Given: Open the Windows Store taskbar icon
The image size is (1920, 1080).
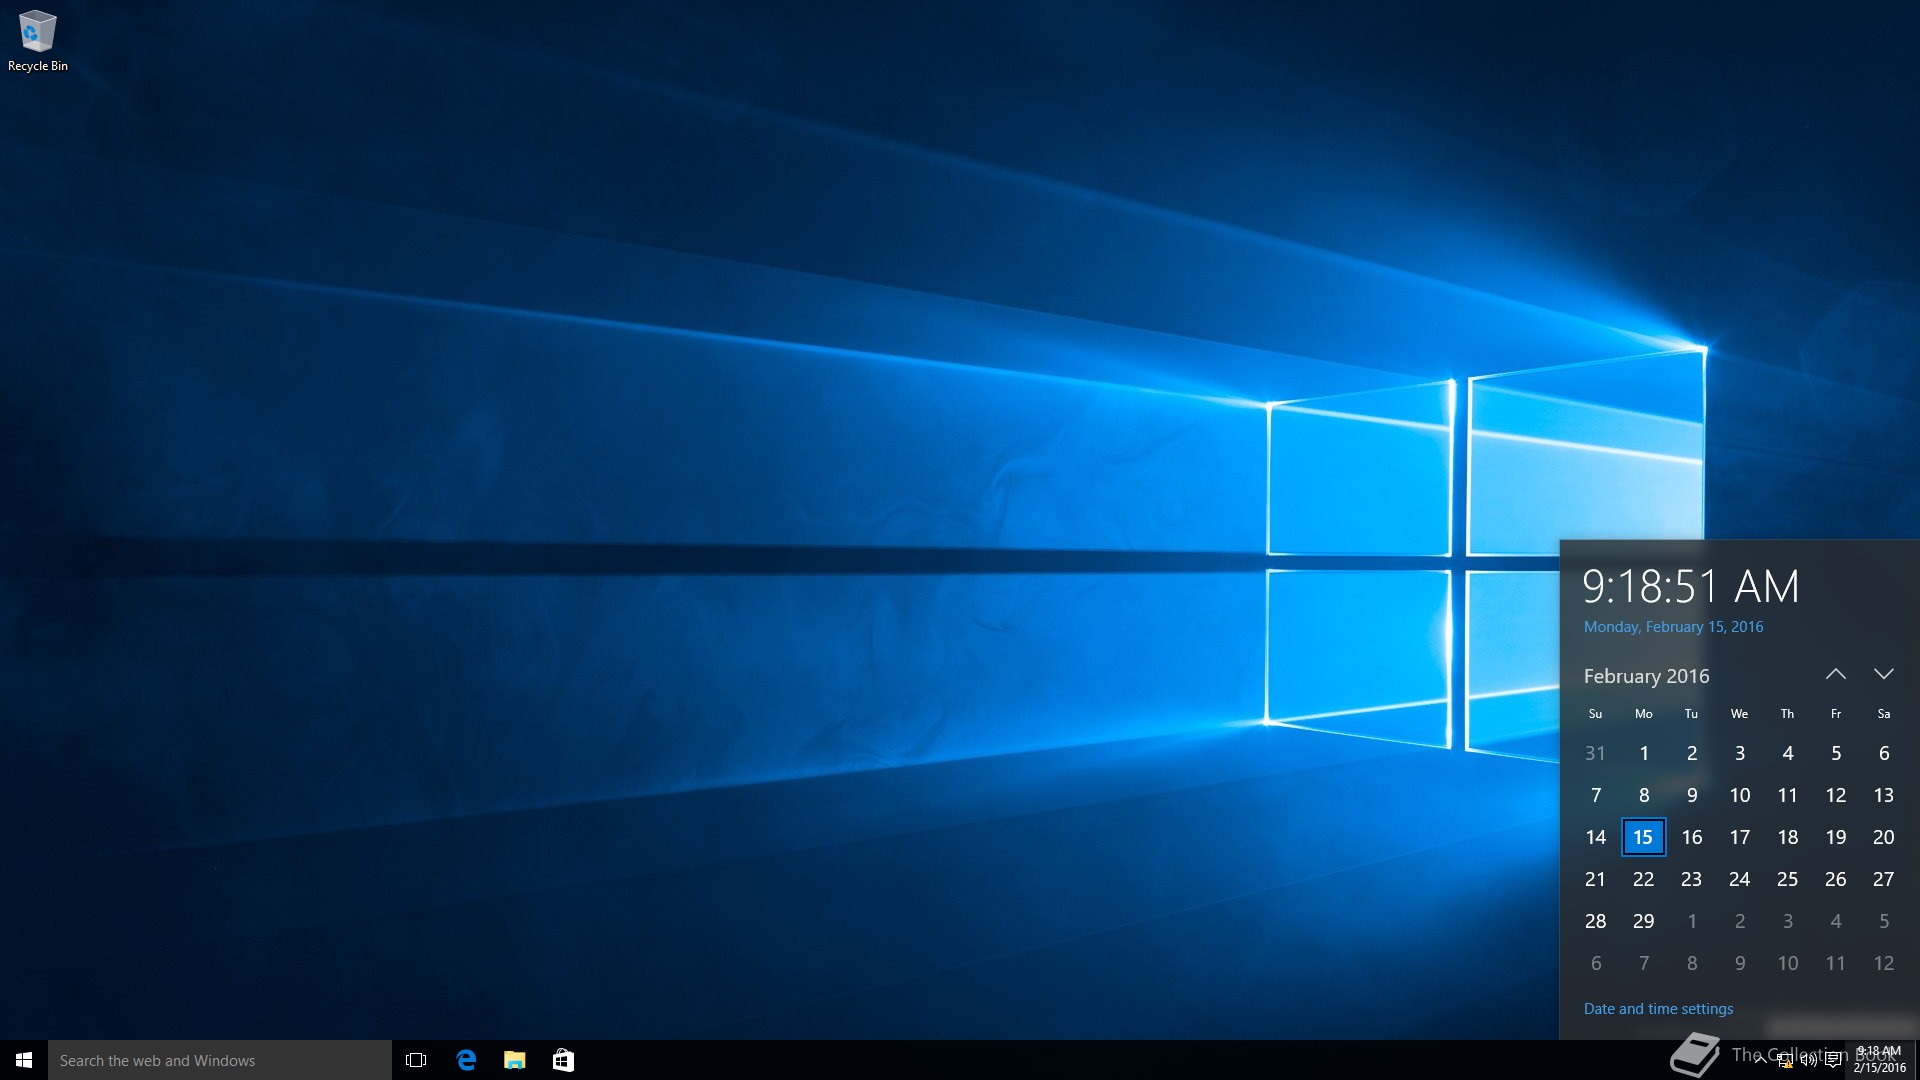Looking at the screenshot, I should point(563,1060).
